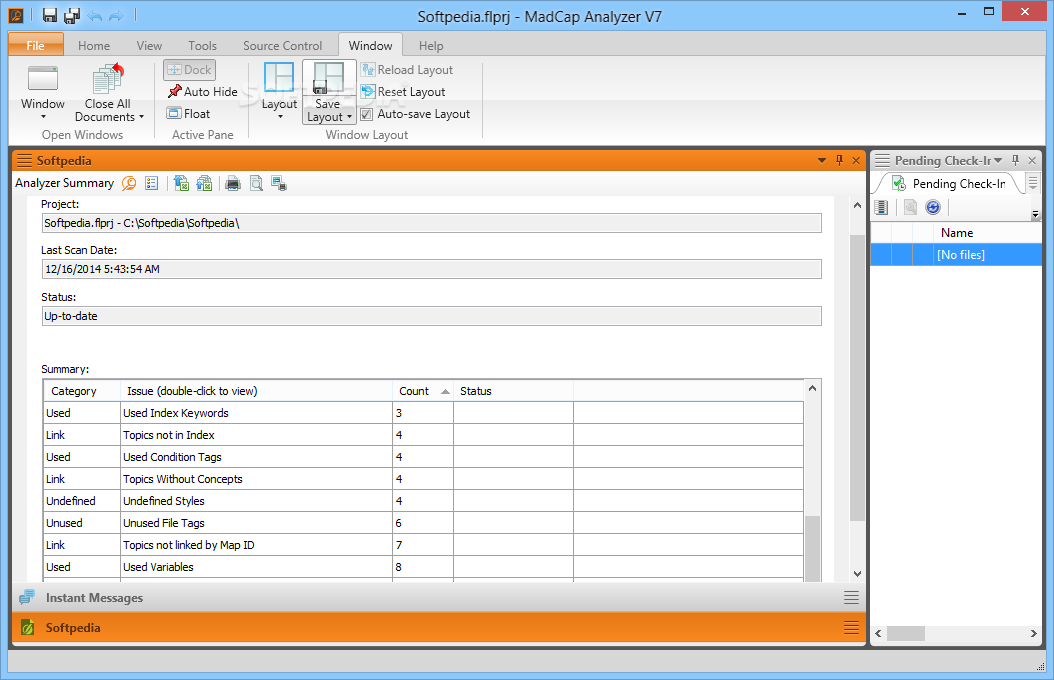This screenshot has height=680, width=1054.
Task: Click the Project path field
Action: 432,223
